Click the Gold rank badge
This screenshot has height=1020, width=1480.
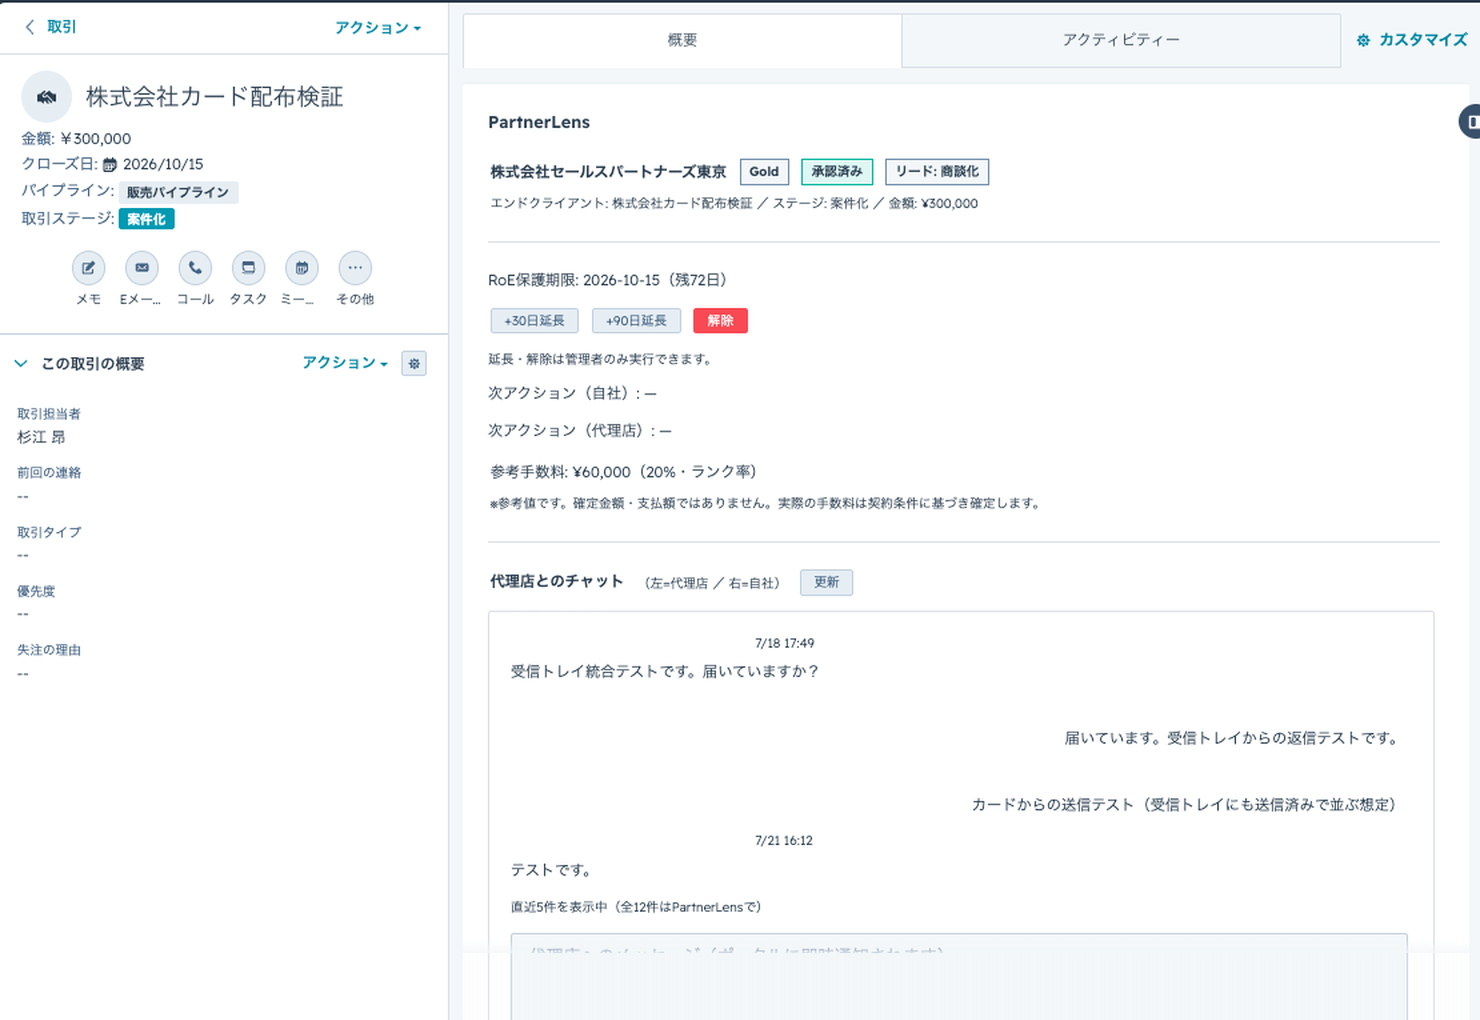pyautogui.click(x=764, y=172)
